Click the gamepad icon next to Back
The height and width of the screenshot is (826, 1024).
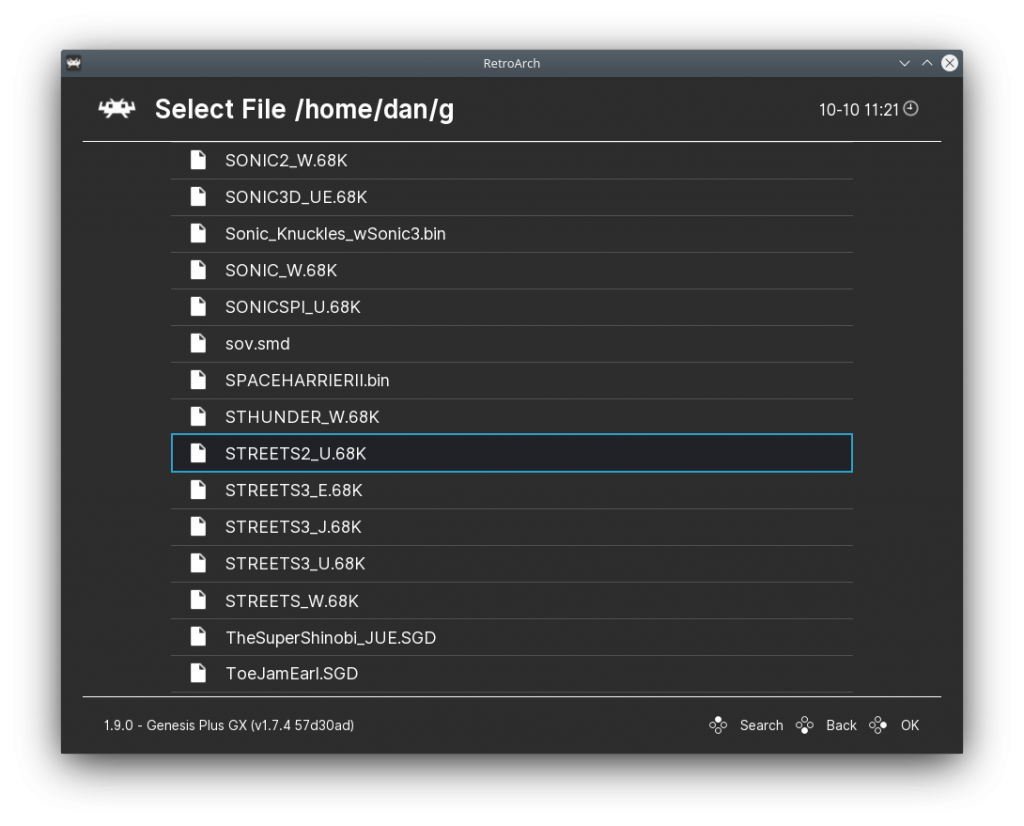[805, 725]
